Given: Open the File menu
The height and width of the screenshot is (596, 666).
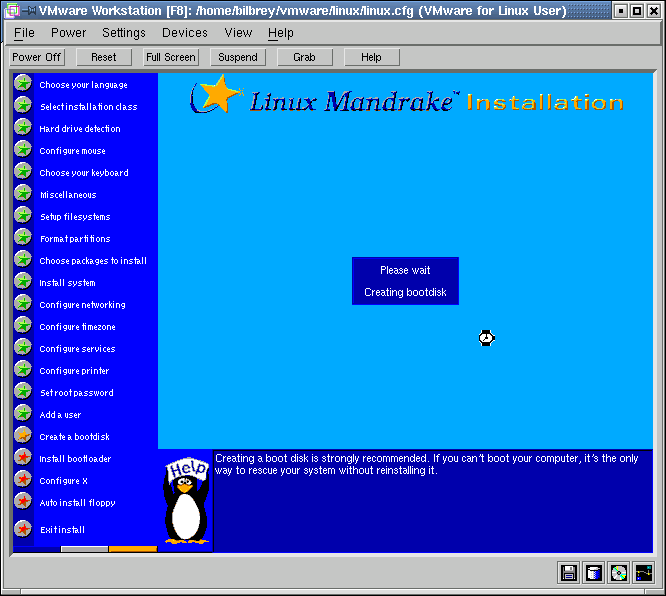Looking at the screenshot, I should 24,33.
